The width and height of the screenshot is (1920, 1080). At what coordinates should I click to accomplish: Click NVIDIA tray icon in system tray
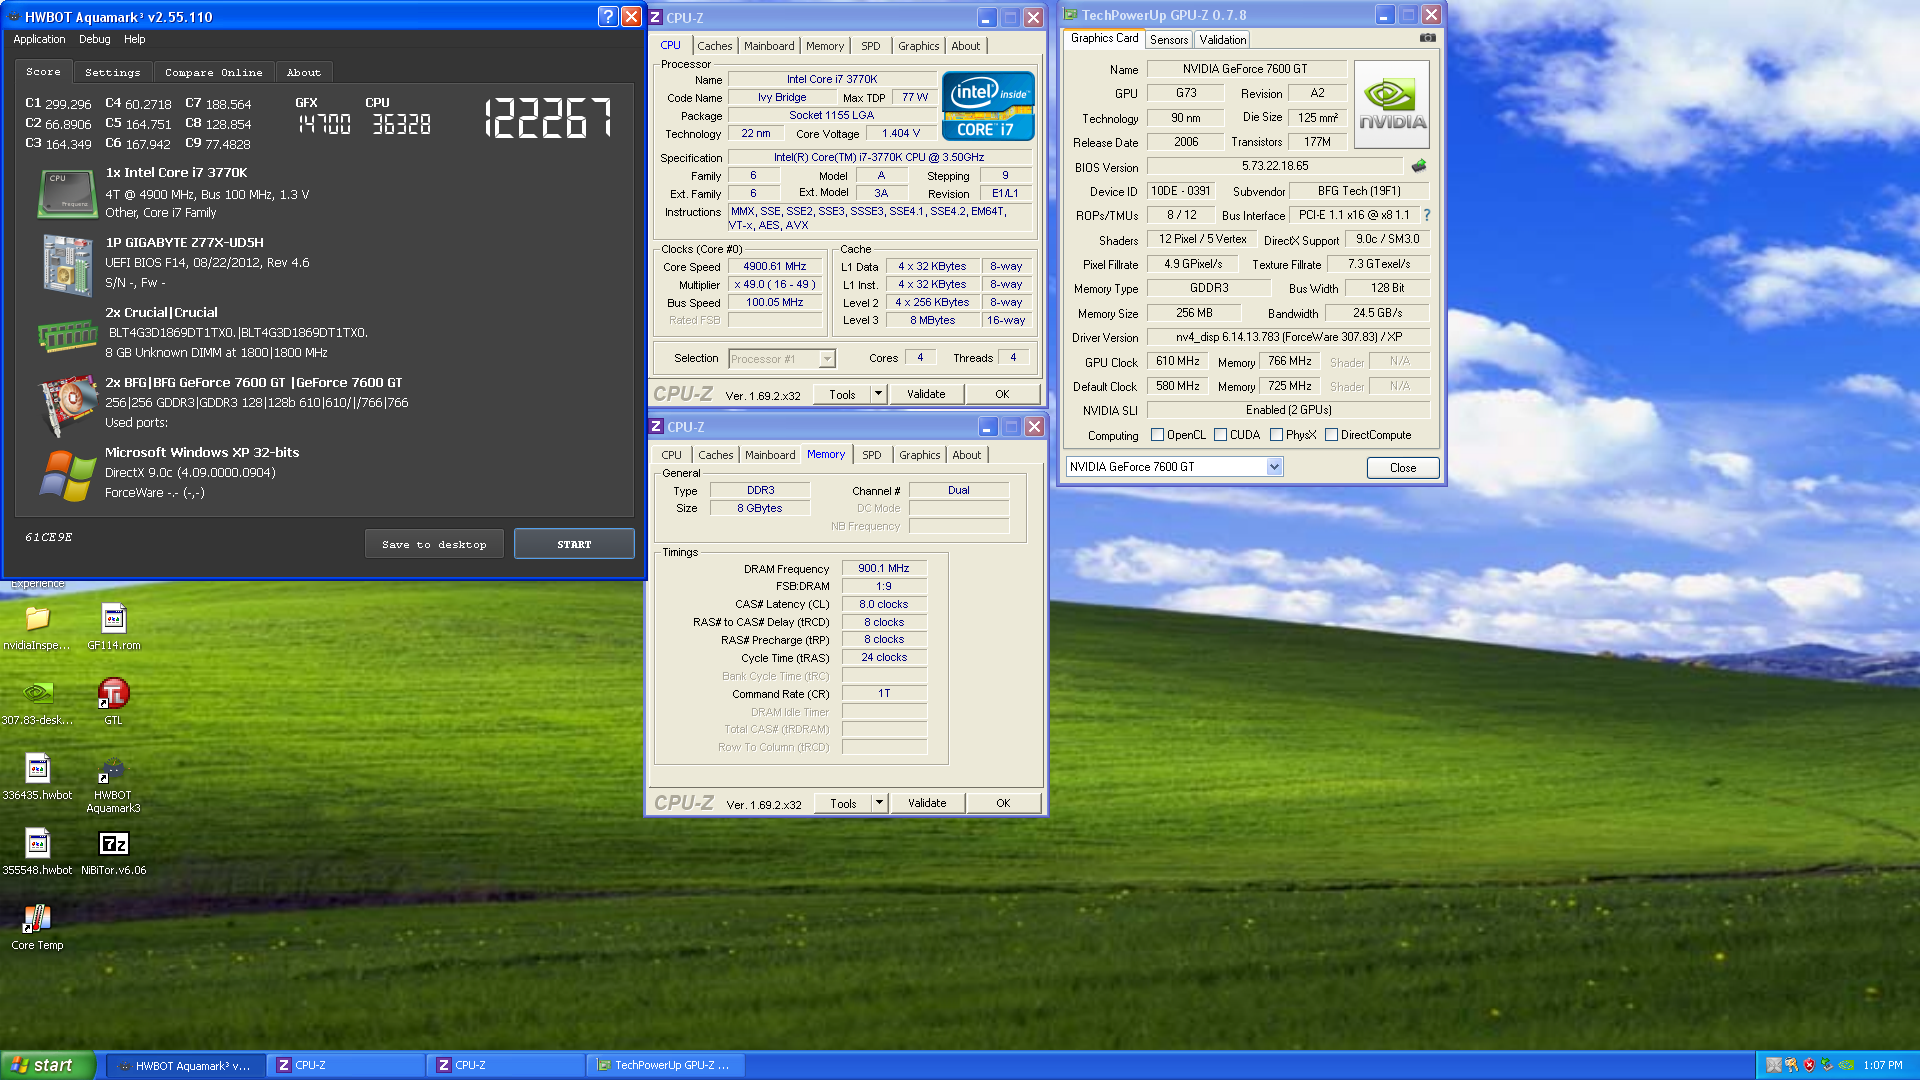coord(1846,1065)
